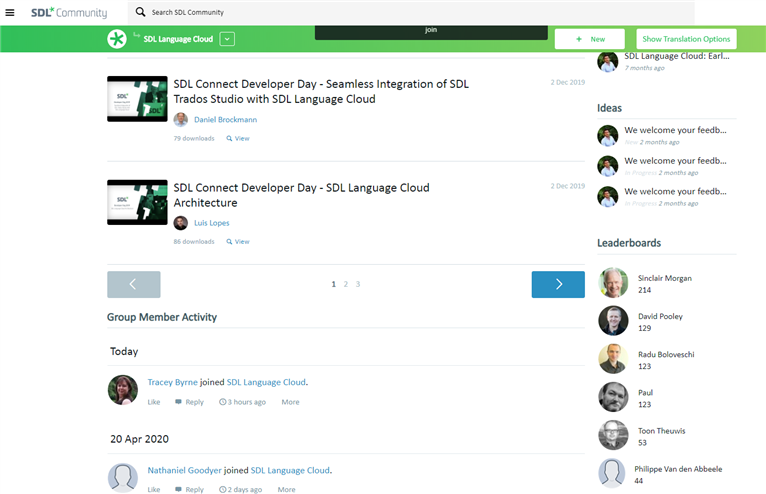Open SDL Language Cloud link in Tracey's activity
This screenshot has height=494, width=766.
pyautogui.click(x=266, y=382)
